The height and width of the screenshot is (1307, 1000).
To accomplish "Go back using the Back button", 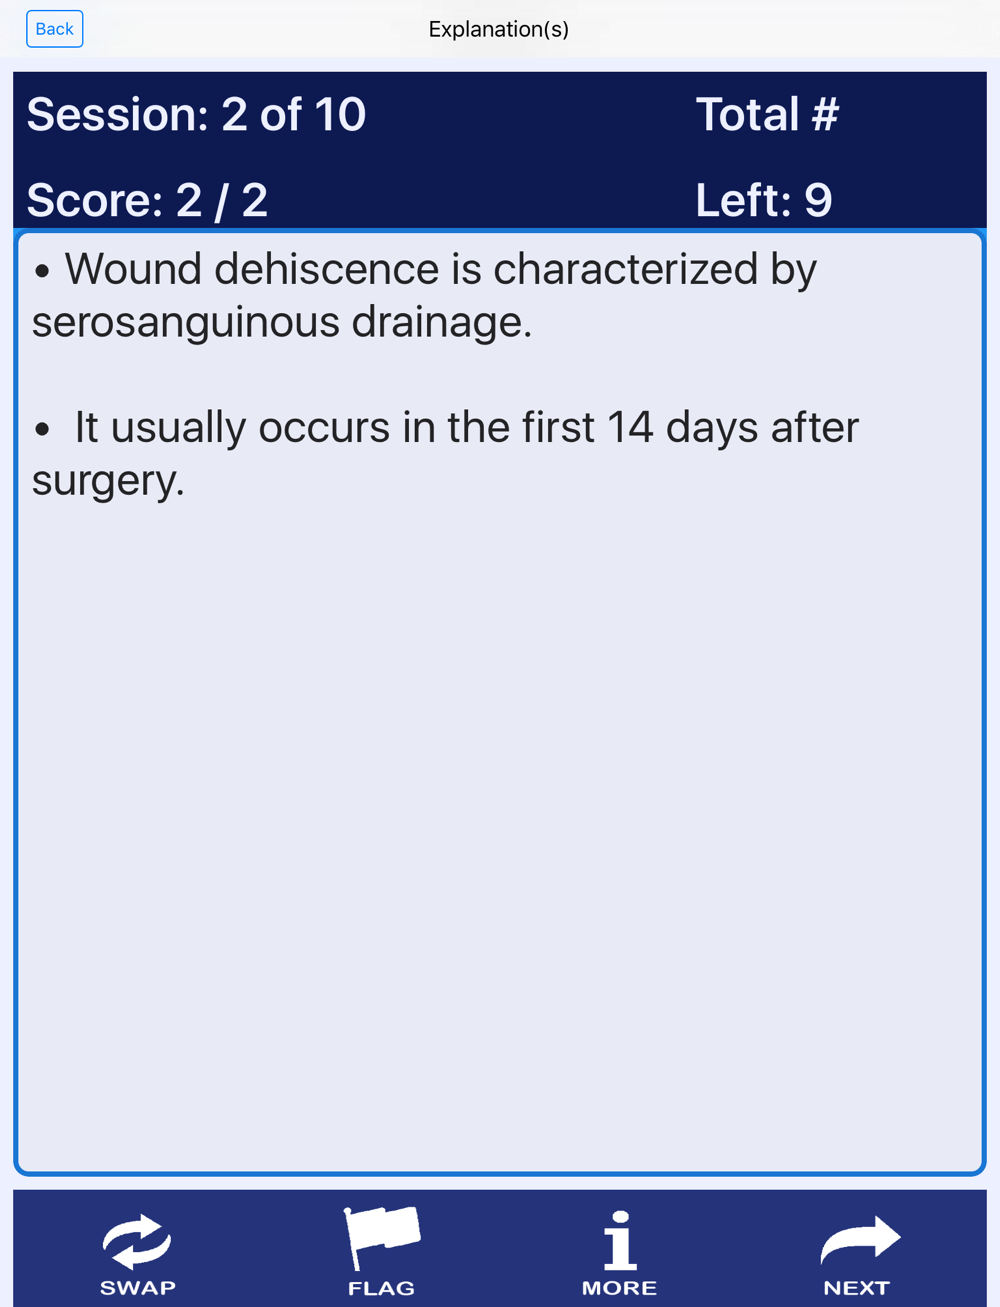I will (54, 29).
